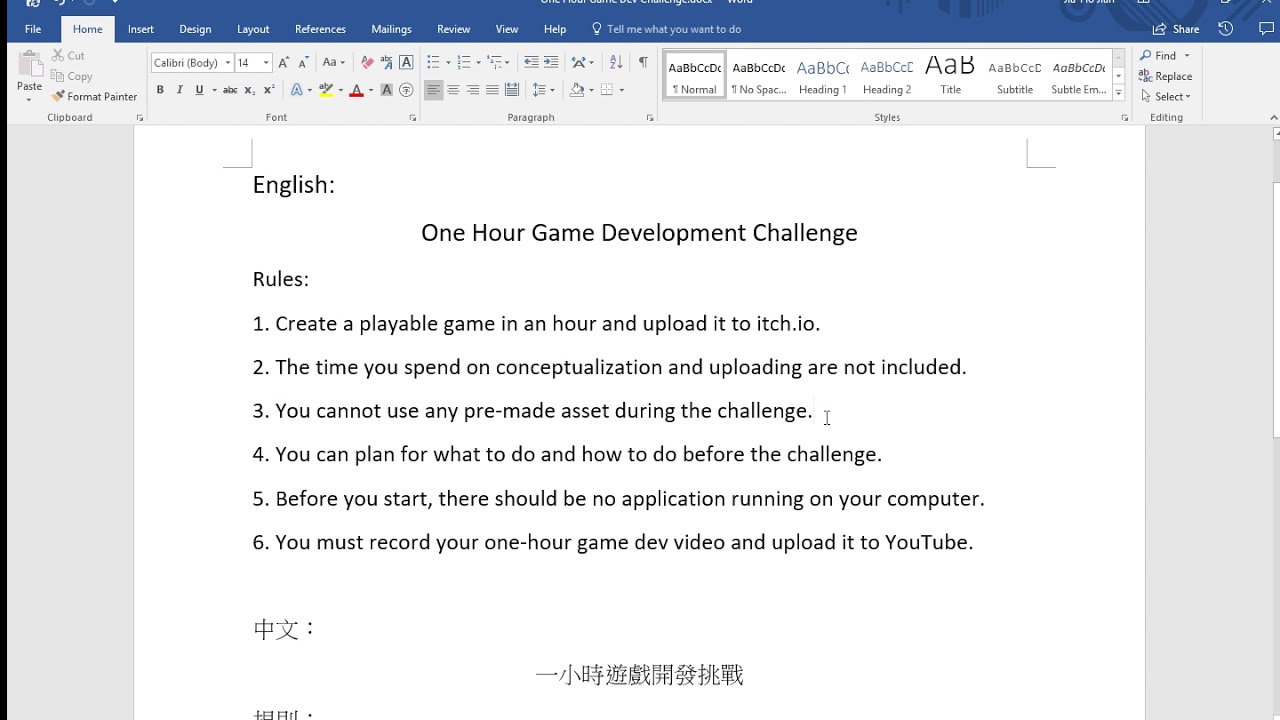This screenshot has width=1280, height=720.
Task: Apply the Heading 1 style
Action: (x=823, y=76)
